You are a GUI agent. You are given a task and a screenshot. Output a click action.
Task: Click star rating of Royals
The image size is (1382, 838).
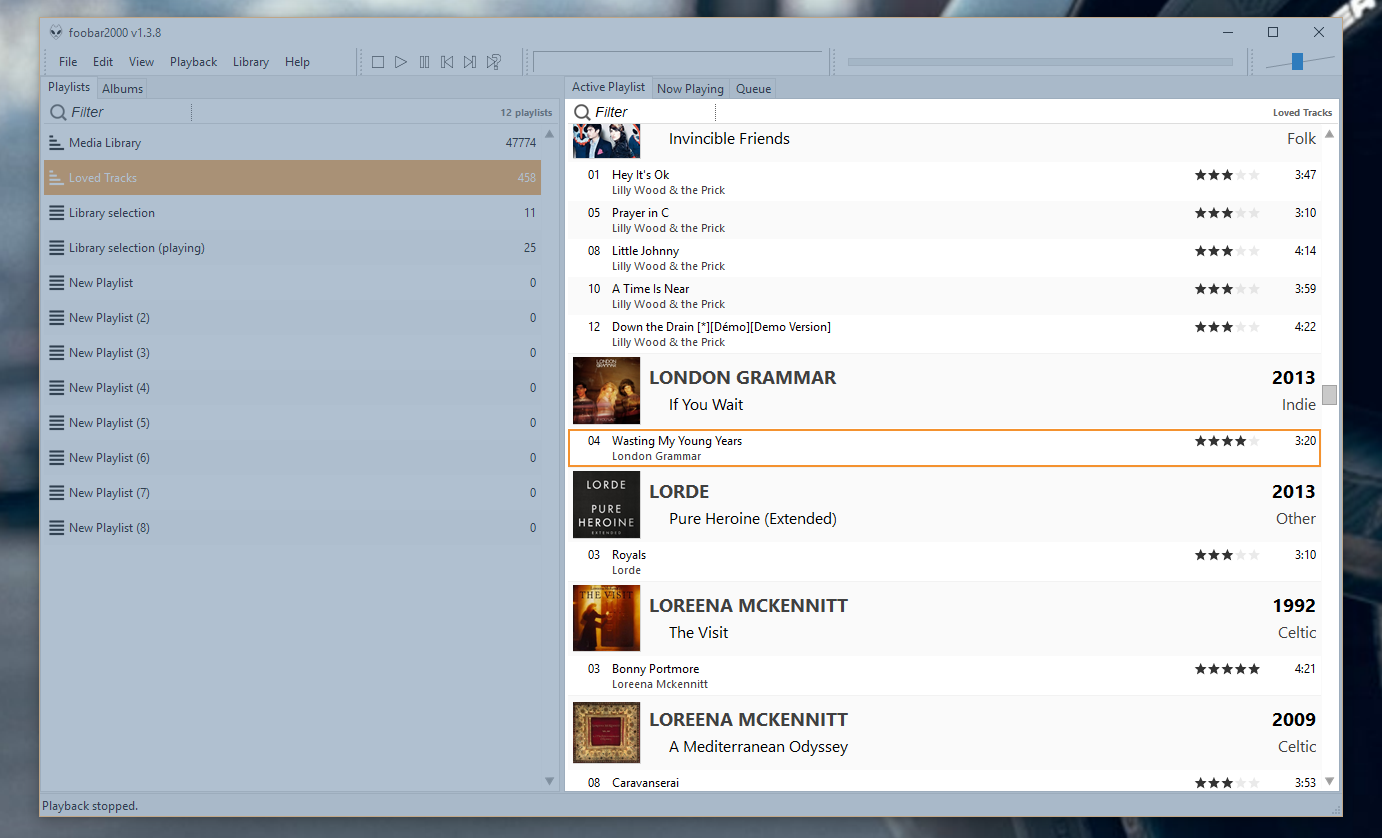1227,555
